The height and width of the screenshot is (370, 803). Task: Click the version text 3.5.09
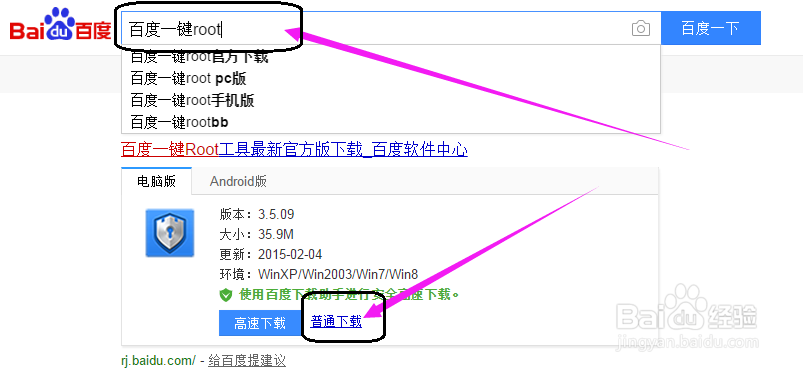(x=276, y=214)
